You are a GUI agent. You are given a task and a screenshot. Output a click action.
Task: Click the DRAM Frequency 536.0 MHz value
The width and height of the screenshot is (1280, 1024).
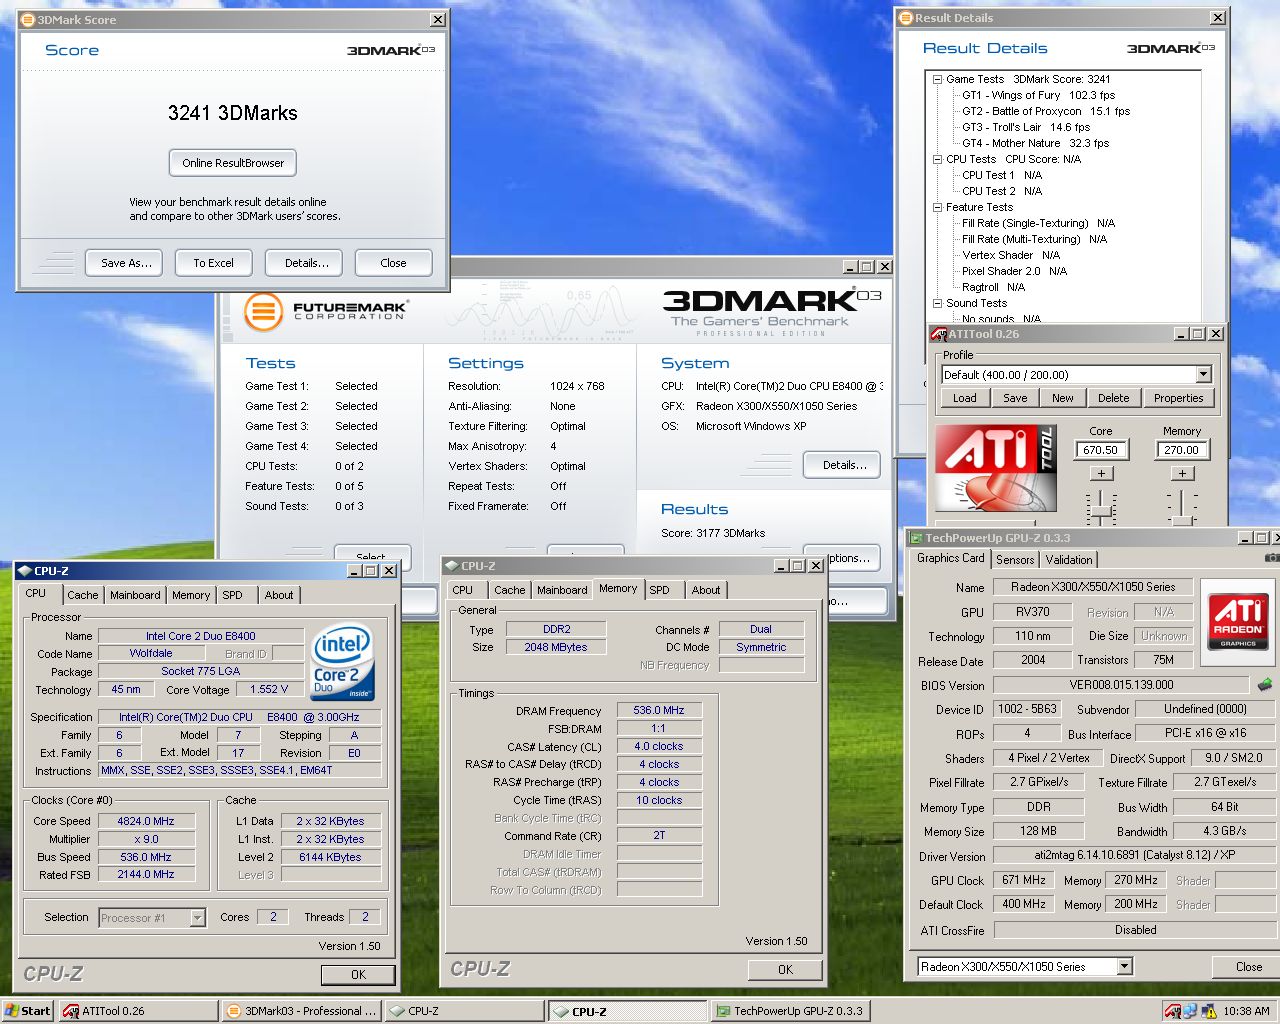click(x=660, y=710)
